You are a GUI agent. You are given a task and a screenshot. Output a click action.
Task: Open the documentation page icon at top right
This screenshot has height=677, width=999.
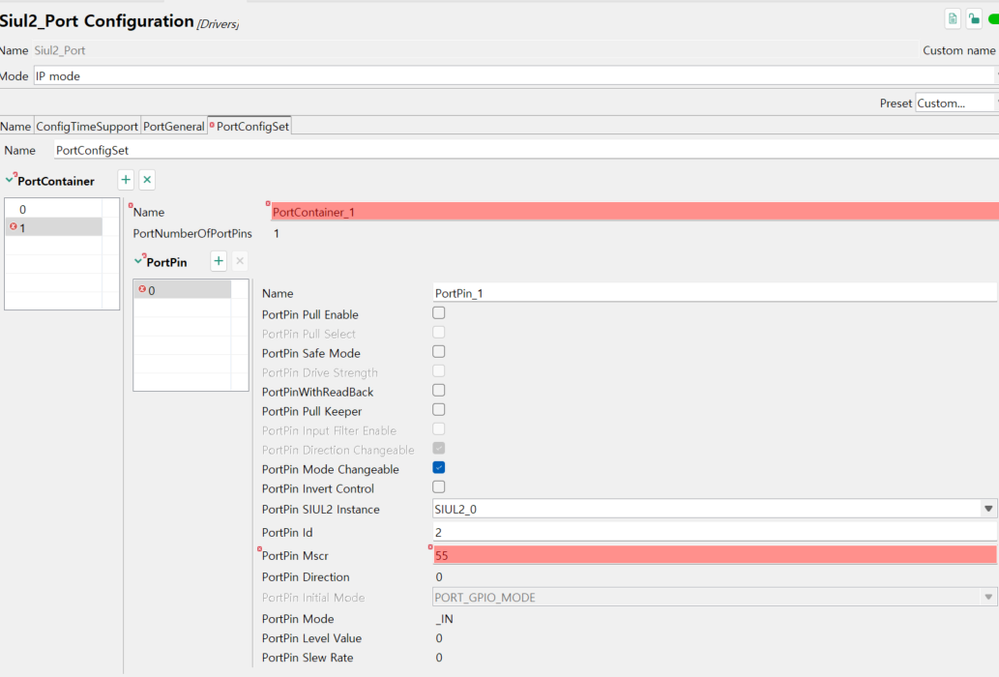[x=952, y=19]
